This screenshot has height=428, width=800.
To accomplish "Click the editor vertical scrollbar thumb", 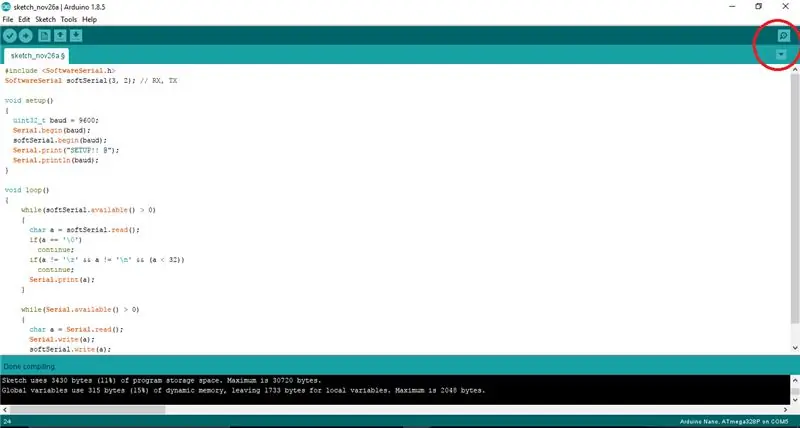I will [x=795, y=198].
